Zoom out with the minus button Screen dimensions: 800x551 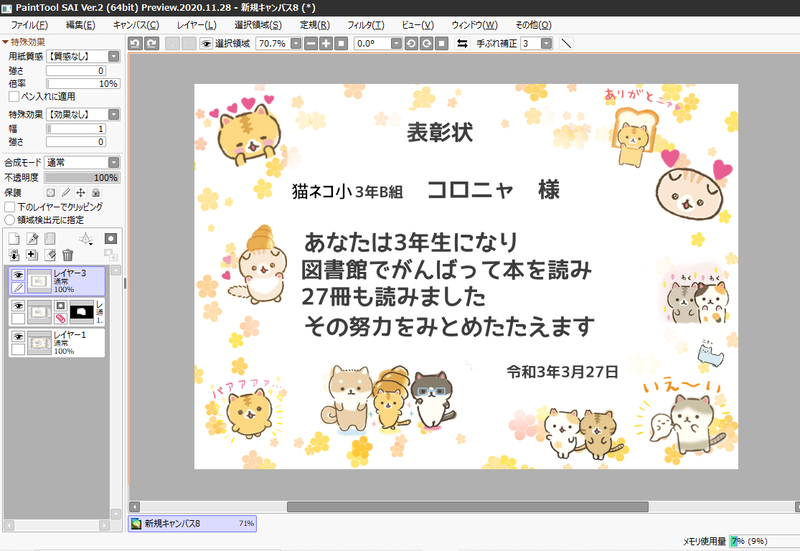pos(311,43)
